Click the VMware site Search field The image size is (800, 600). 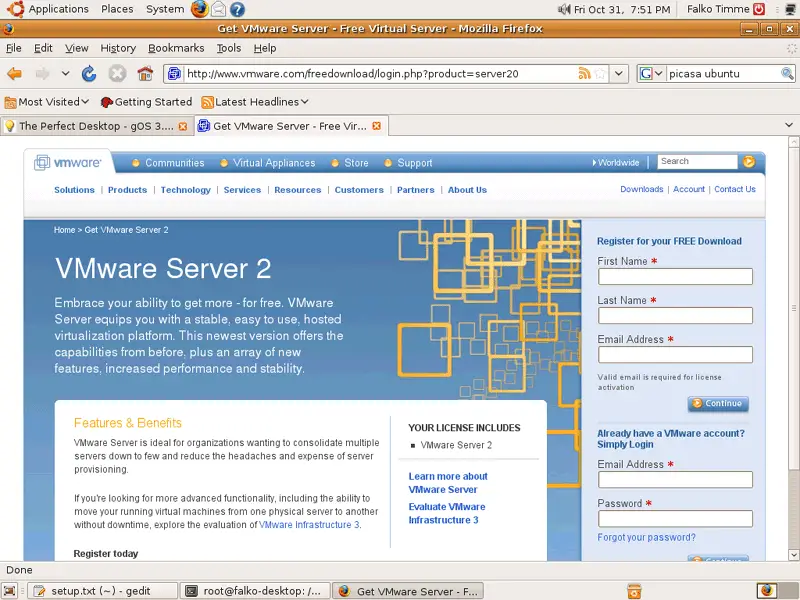click(x=697, y=162)
